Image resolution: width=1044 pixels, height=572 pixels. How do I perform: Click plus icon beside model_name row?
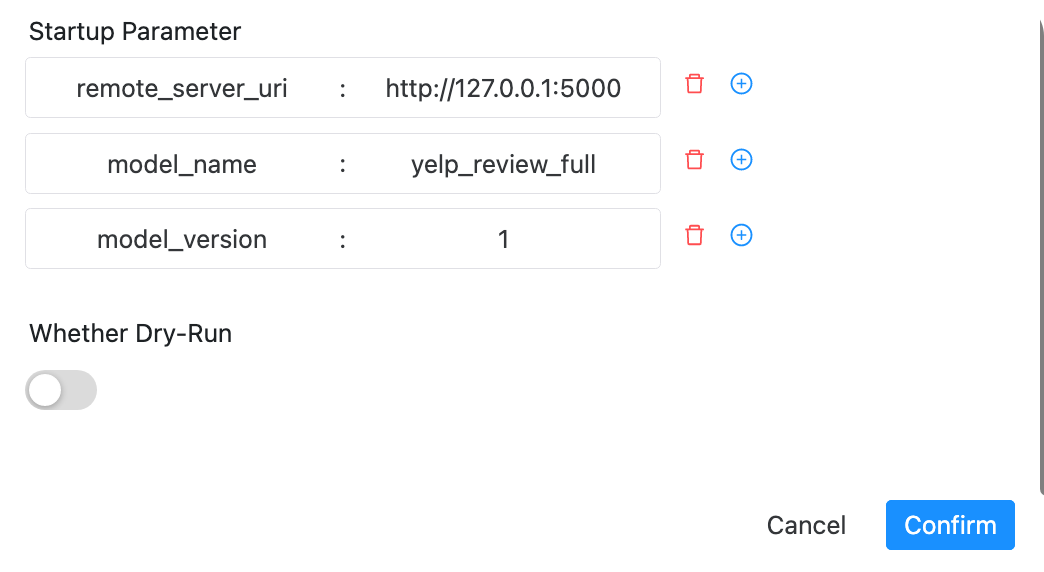click(741, 160)
